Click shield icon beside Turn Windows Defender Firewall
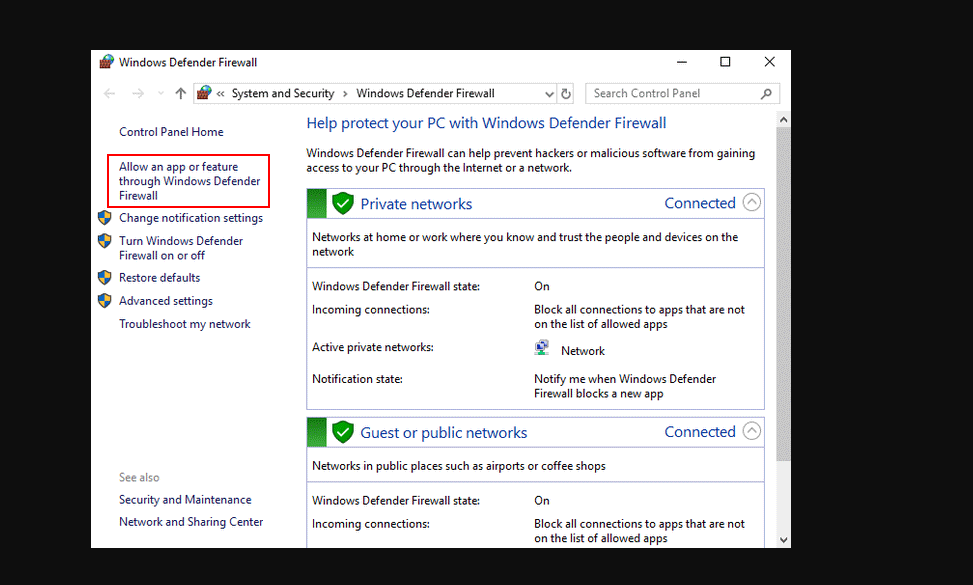 pyautogui.click(x=105, y=241)
